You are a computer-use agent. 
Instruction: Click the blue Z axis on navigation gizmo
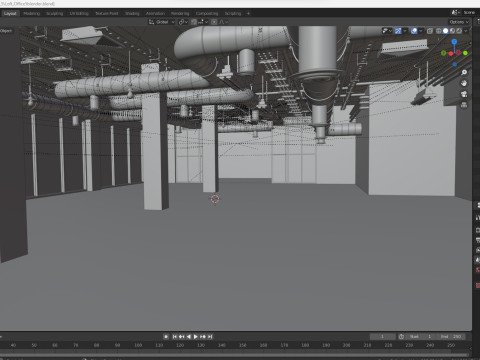pyautogui.click(x=454, y=41)
